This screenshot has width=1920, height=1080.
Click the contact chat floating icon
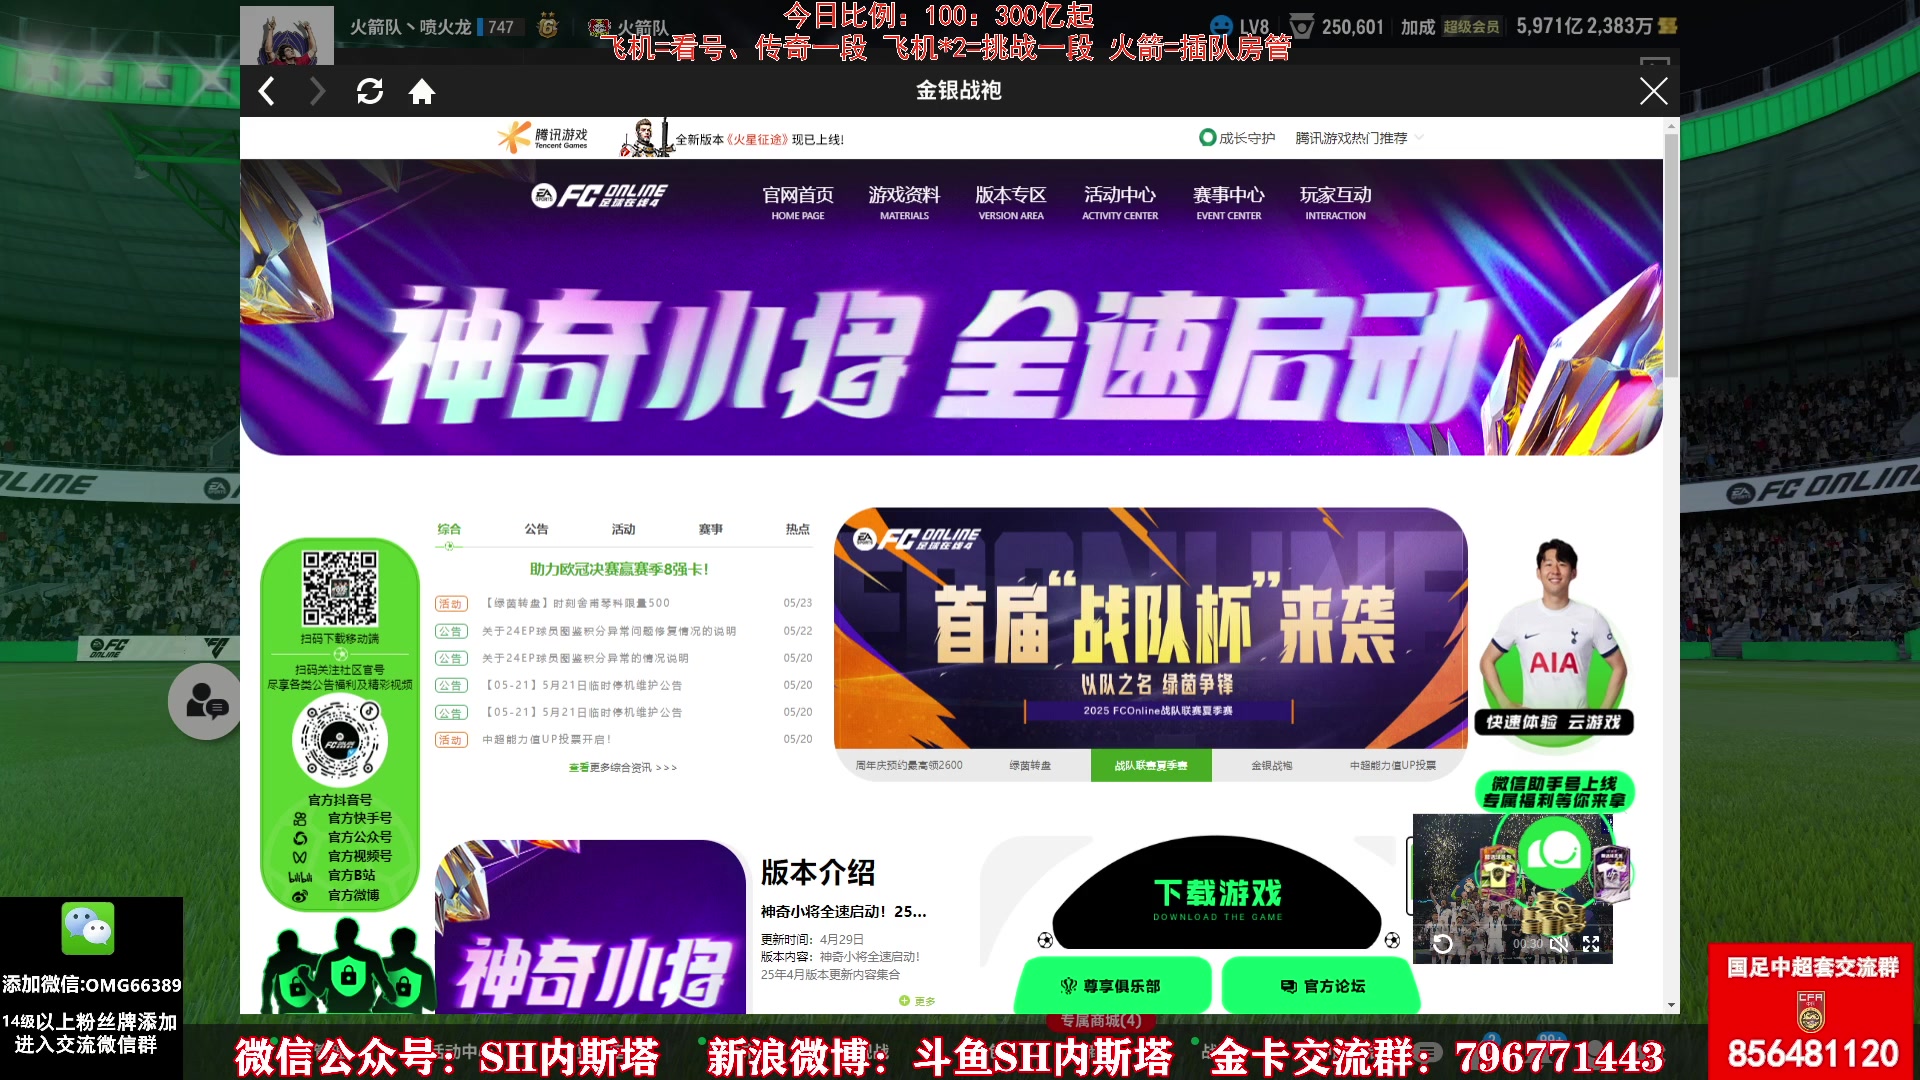205,702
